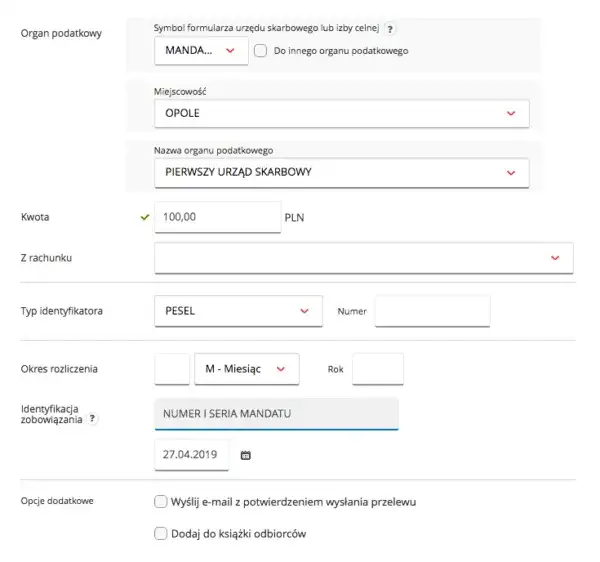Tick Do innego organu podatkowego checkbox
Image resolution: width=600 pixels, height=562 pixels.
pyautogui.click(x=260, y=50)
